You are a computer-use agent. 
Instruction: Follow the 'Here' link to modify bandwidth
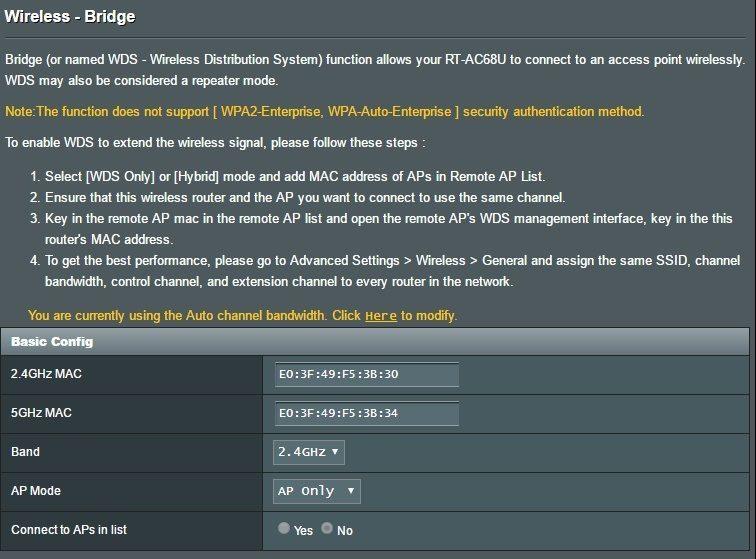(x=381, y=316)
